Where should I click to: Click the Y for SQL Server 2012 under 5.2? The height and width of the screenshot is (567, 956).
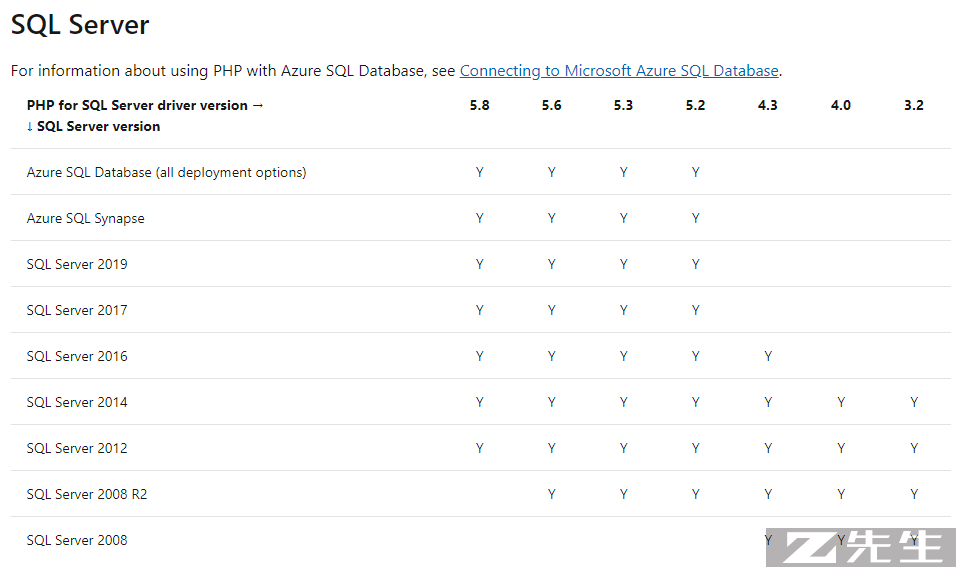point(696,448)
